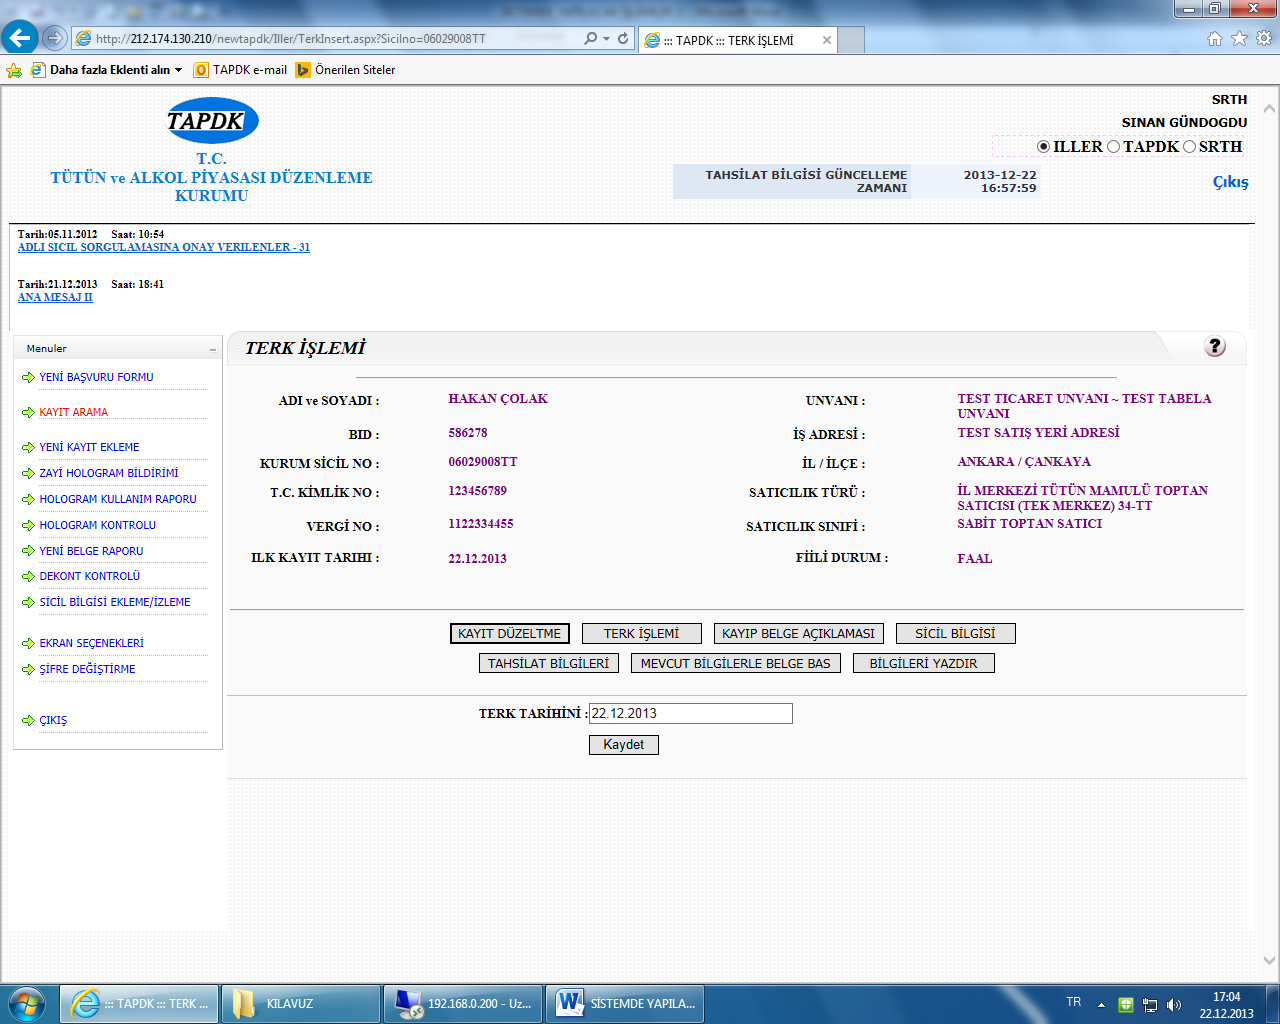Click the network tray icon
This screenshot has height=1024, width=1280.
(x=1150, y=1005)
